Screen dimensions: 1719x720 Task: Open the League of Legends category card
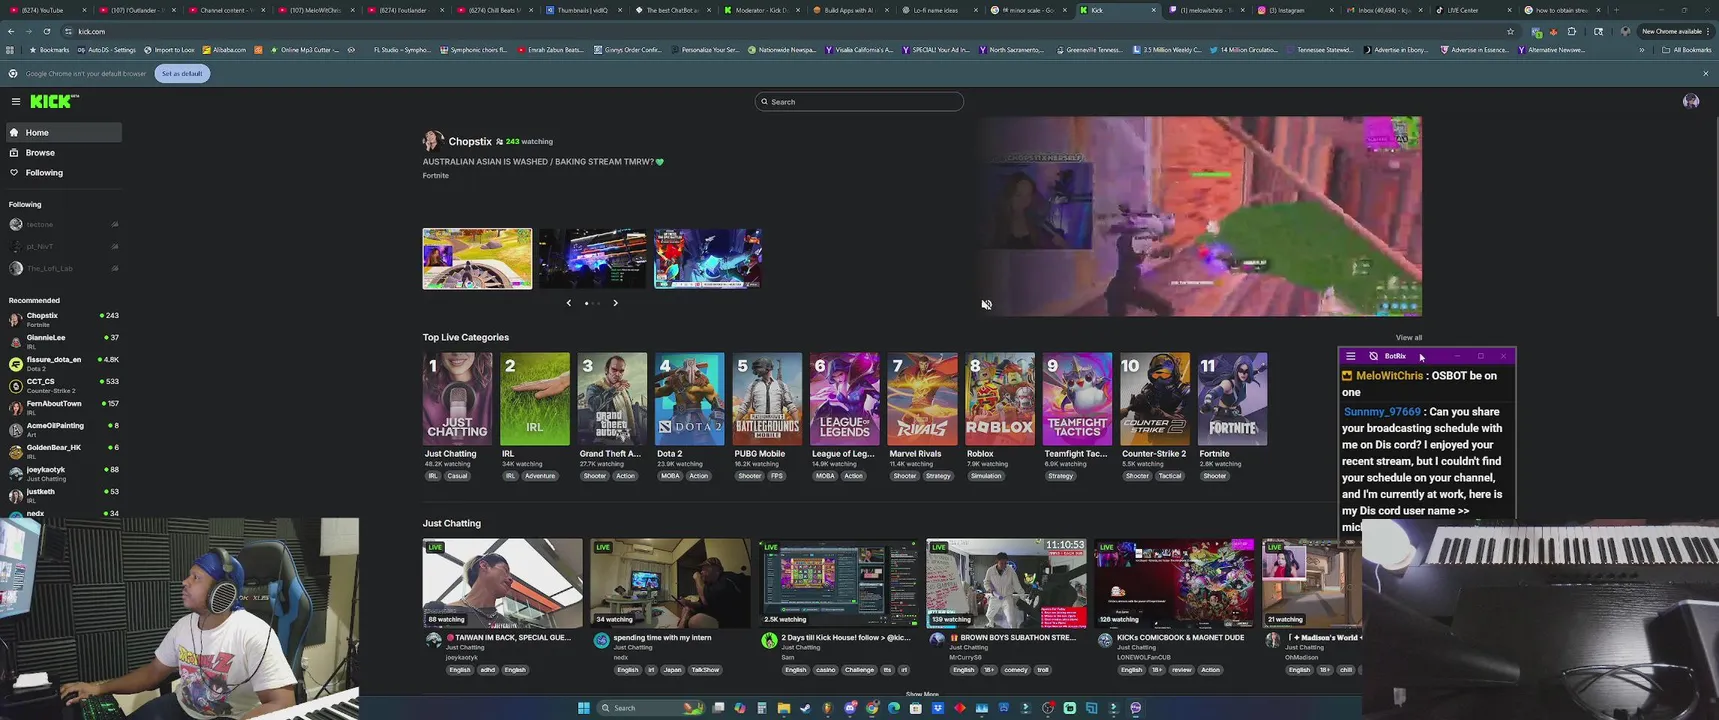pos(844,399)
